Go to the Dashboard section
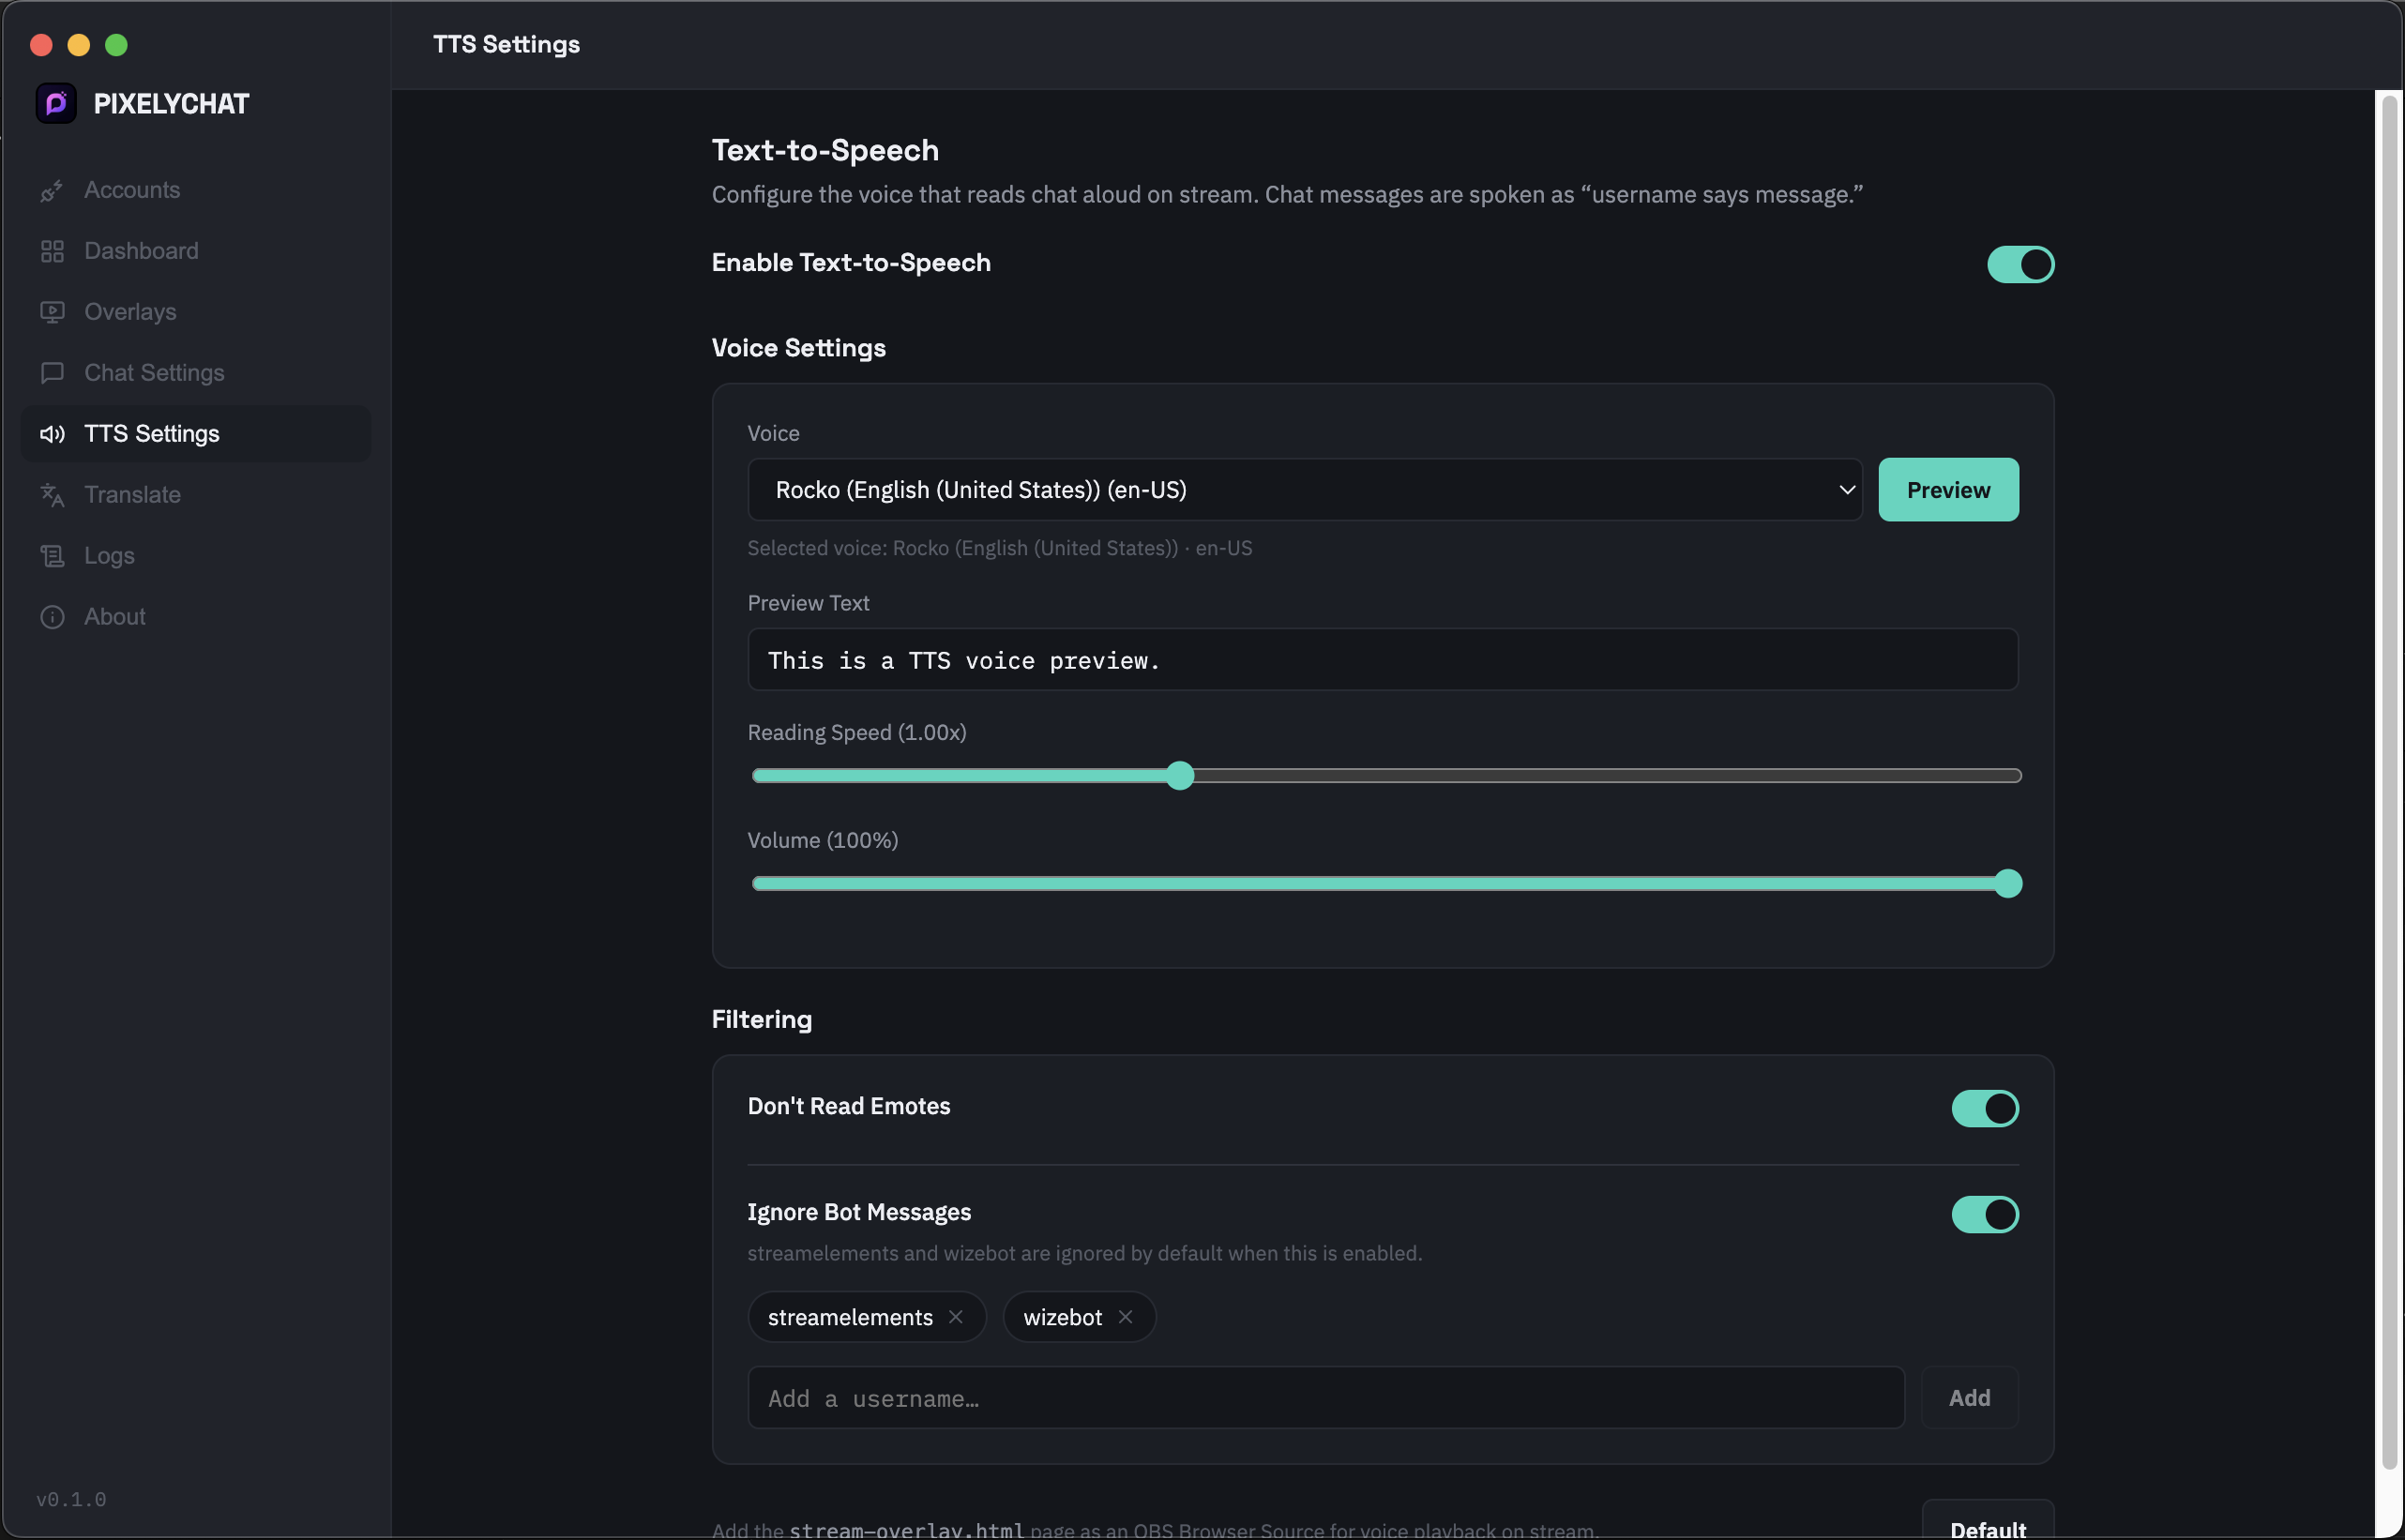This screenshot has height=1540, width=2405. pyautogui.click(x=196, y=251)
